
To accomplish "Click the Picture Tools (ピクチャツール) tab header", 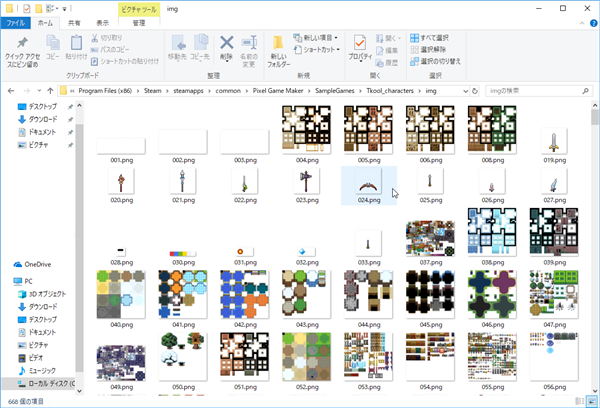I will [139, 9].
